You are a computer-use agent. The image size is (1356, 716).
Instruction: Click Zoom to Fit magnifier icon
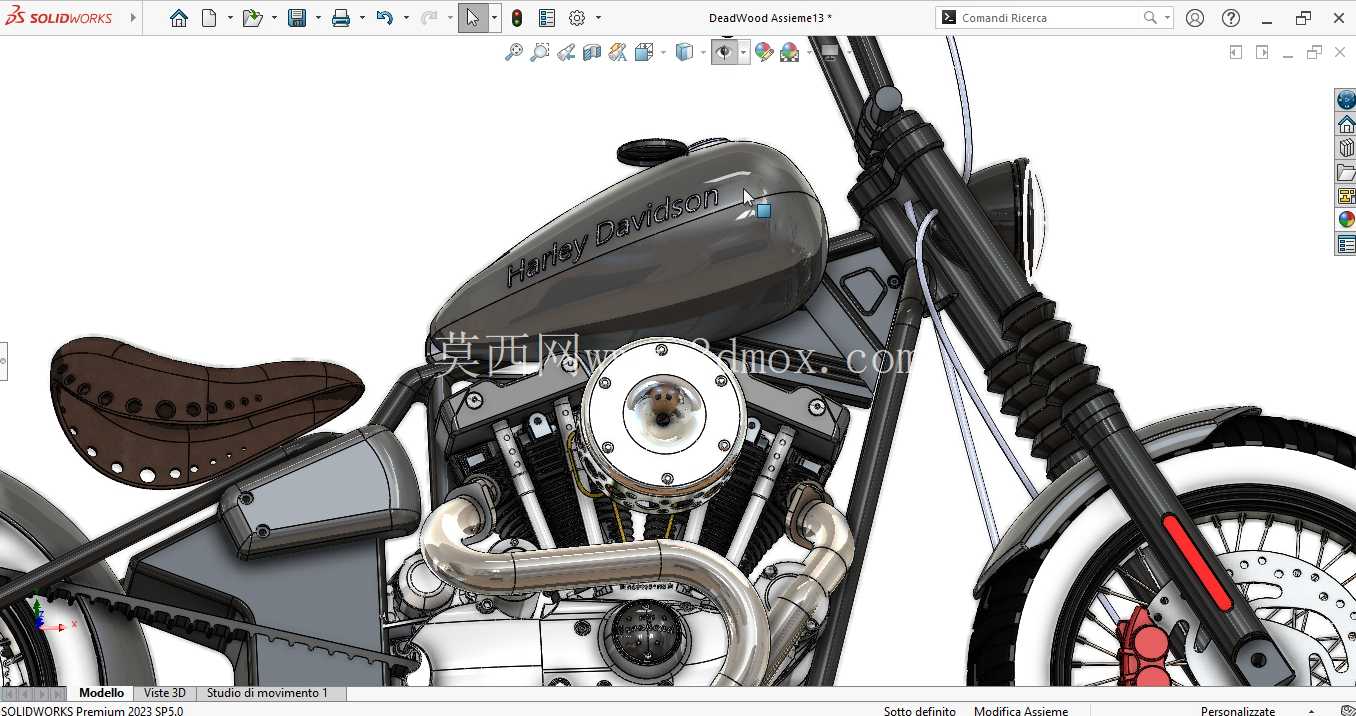[514, 52]
